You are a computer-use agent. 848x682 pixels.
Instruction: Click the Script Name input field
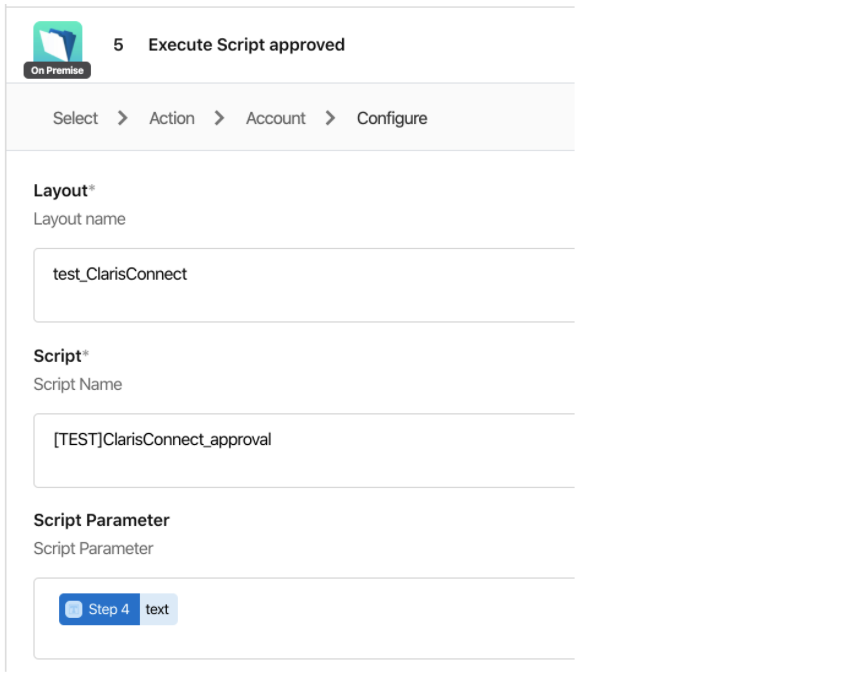pos(304,451)
